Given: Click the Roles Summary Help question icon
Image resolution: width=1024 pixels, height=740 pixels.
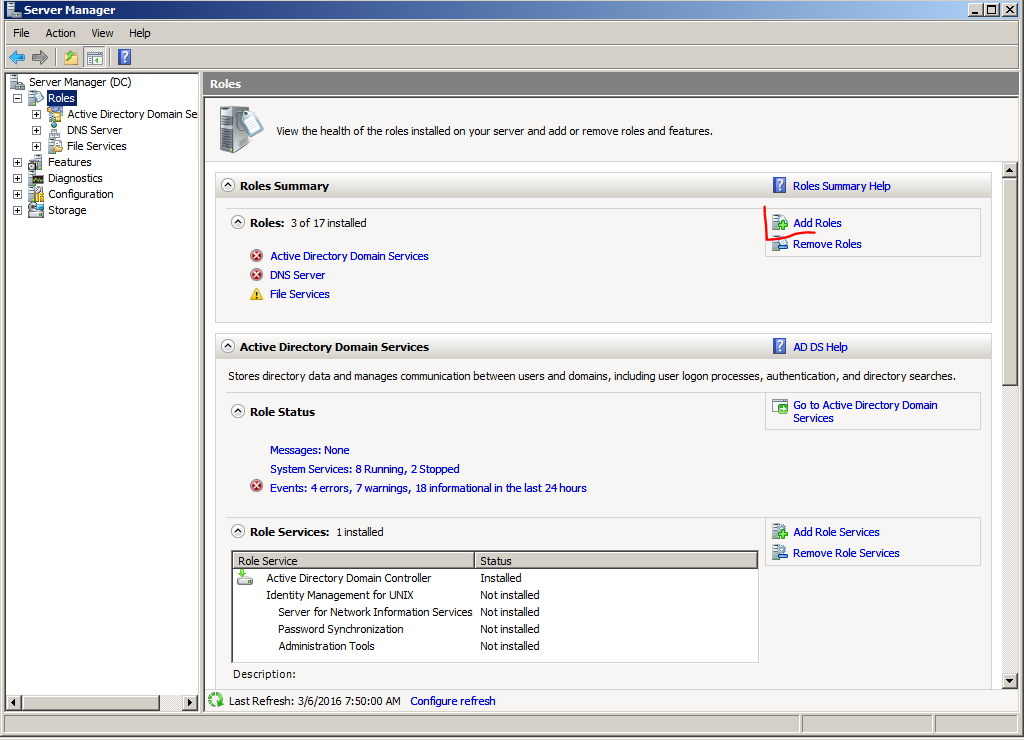Looking at the screenshot, I should (x=779, y=185).
